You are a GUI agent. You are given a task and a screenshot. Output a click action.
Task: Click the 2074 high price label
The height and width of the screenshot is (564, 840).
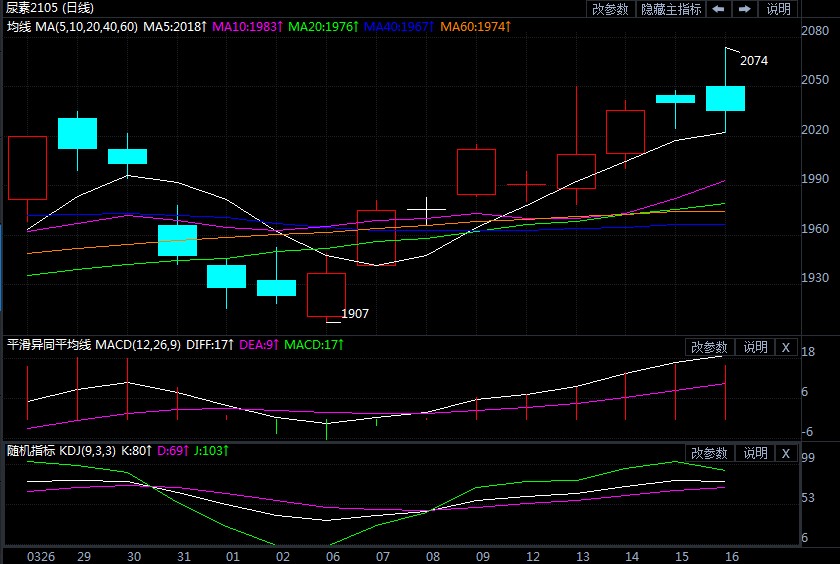pos(754,61)
